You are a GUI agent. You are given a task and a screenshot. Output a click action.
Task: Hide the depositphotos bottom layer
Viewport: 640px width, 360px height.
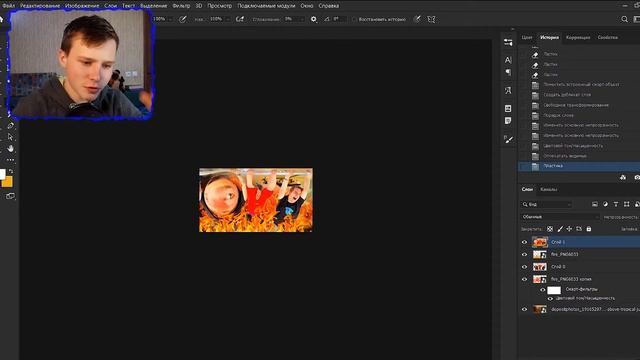524,309
